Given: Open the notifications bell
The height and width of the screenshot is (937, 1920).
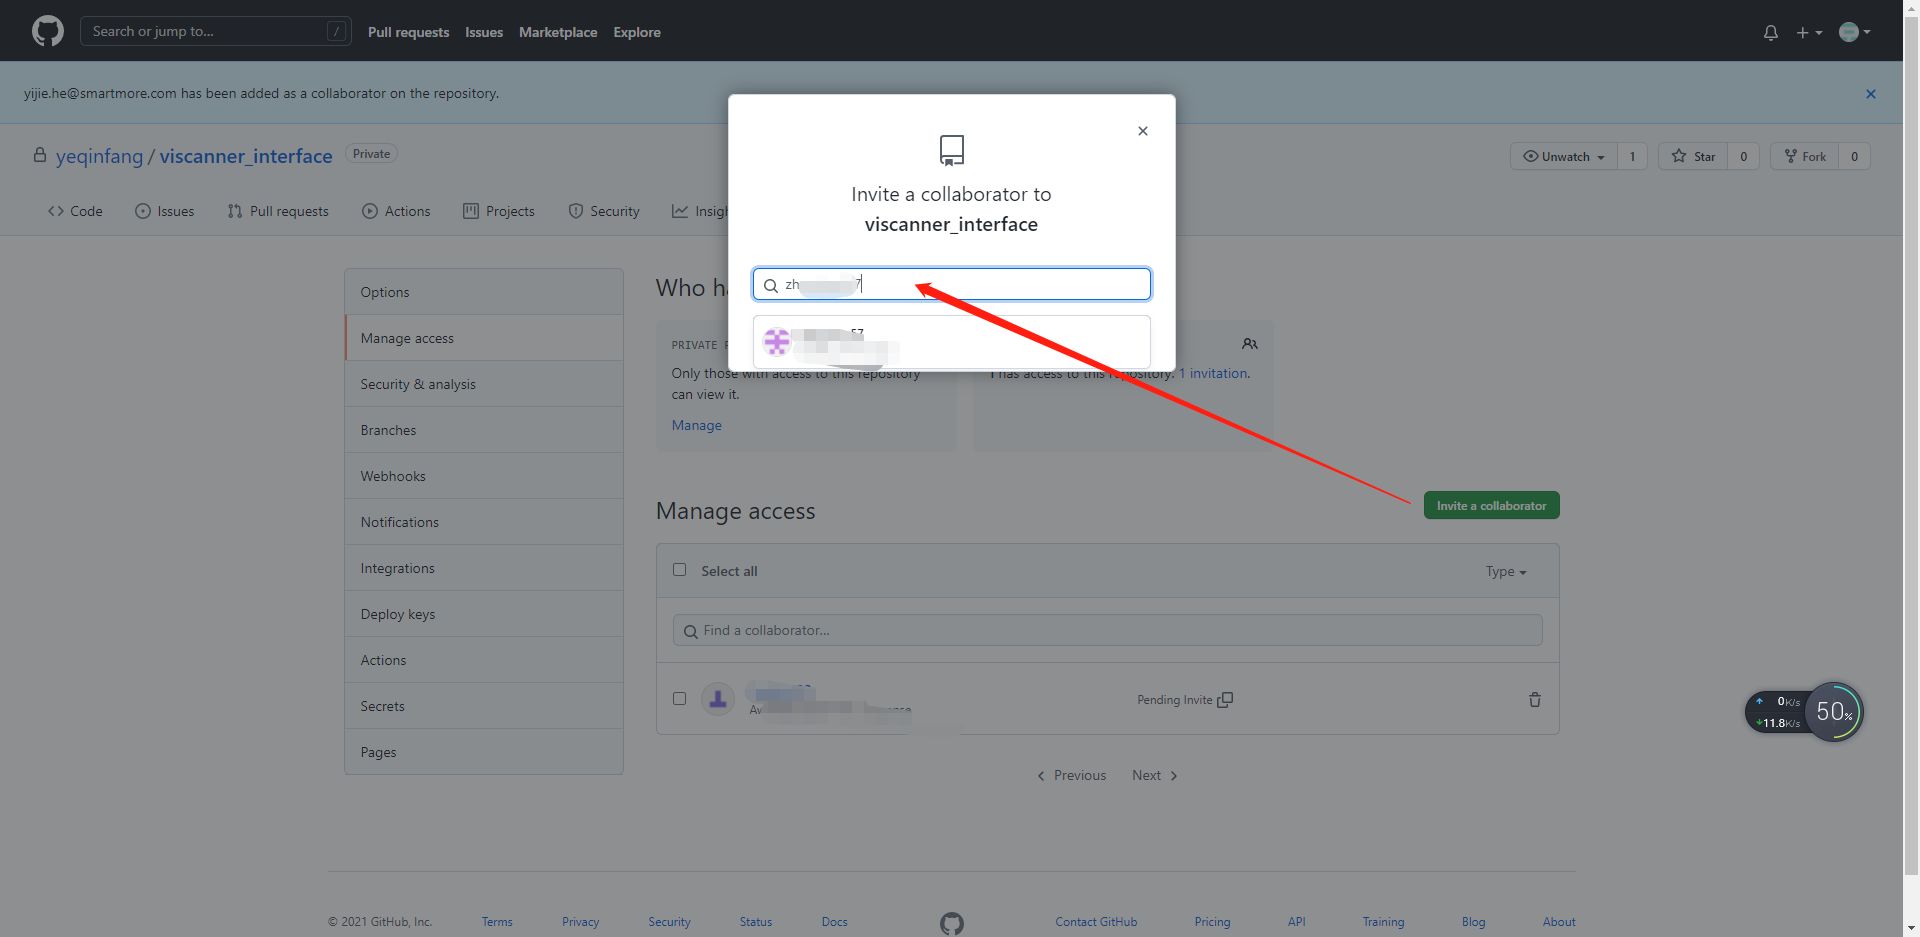Looking at the screenshot, I should click(x=1771, y=32).
